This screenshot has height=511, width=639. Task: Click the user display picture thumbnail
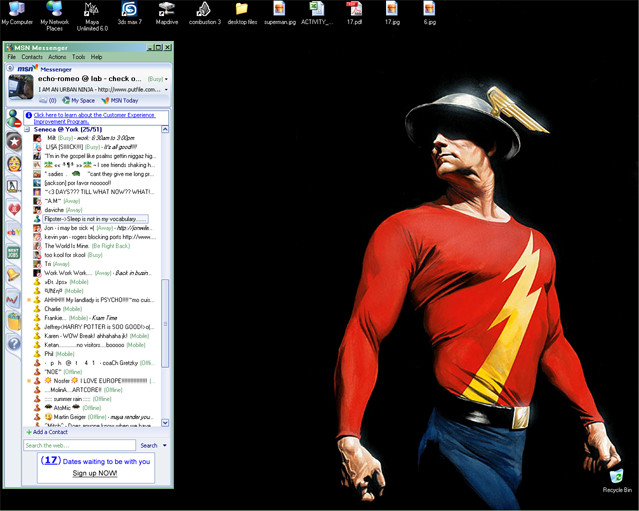pos(21,86)
